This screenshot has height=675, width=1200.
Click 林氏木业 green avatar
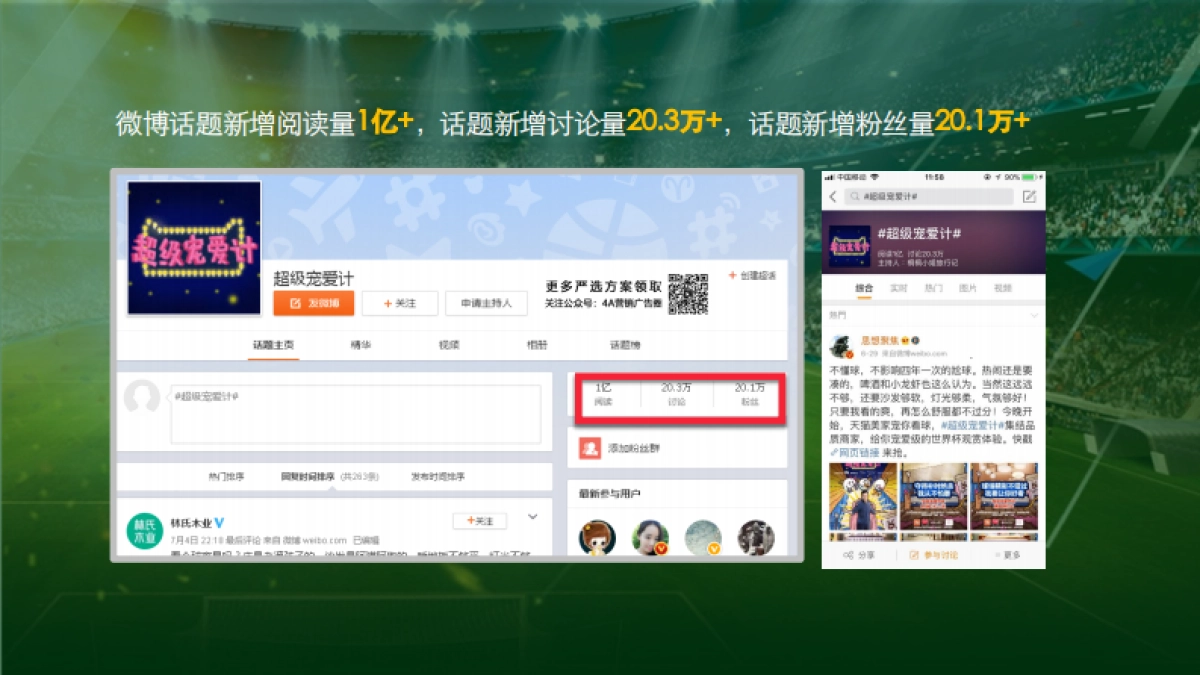(x=144, y=531)
